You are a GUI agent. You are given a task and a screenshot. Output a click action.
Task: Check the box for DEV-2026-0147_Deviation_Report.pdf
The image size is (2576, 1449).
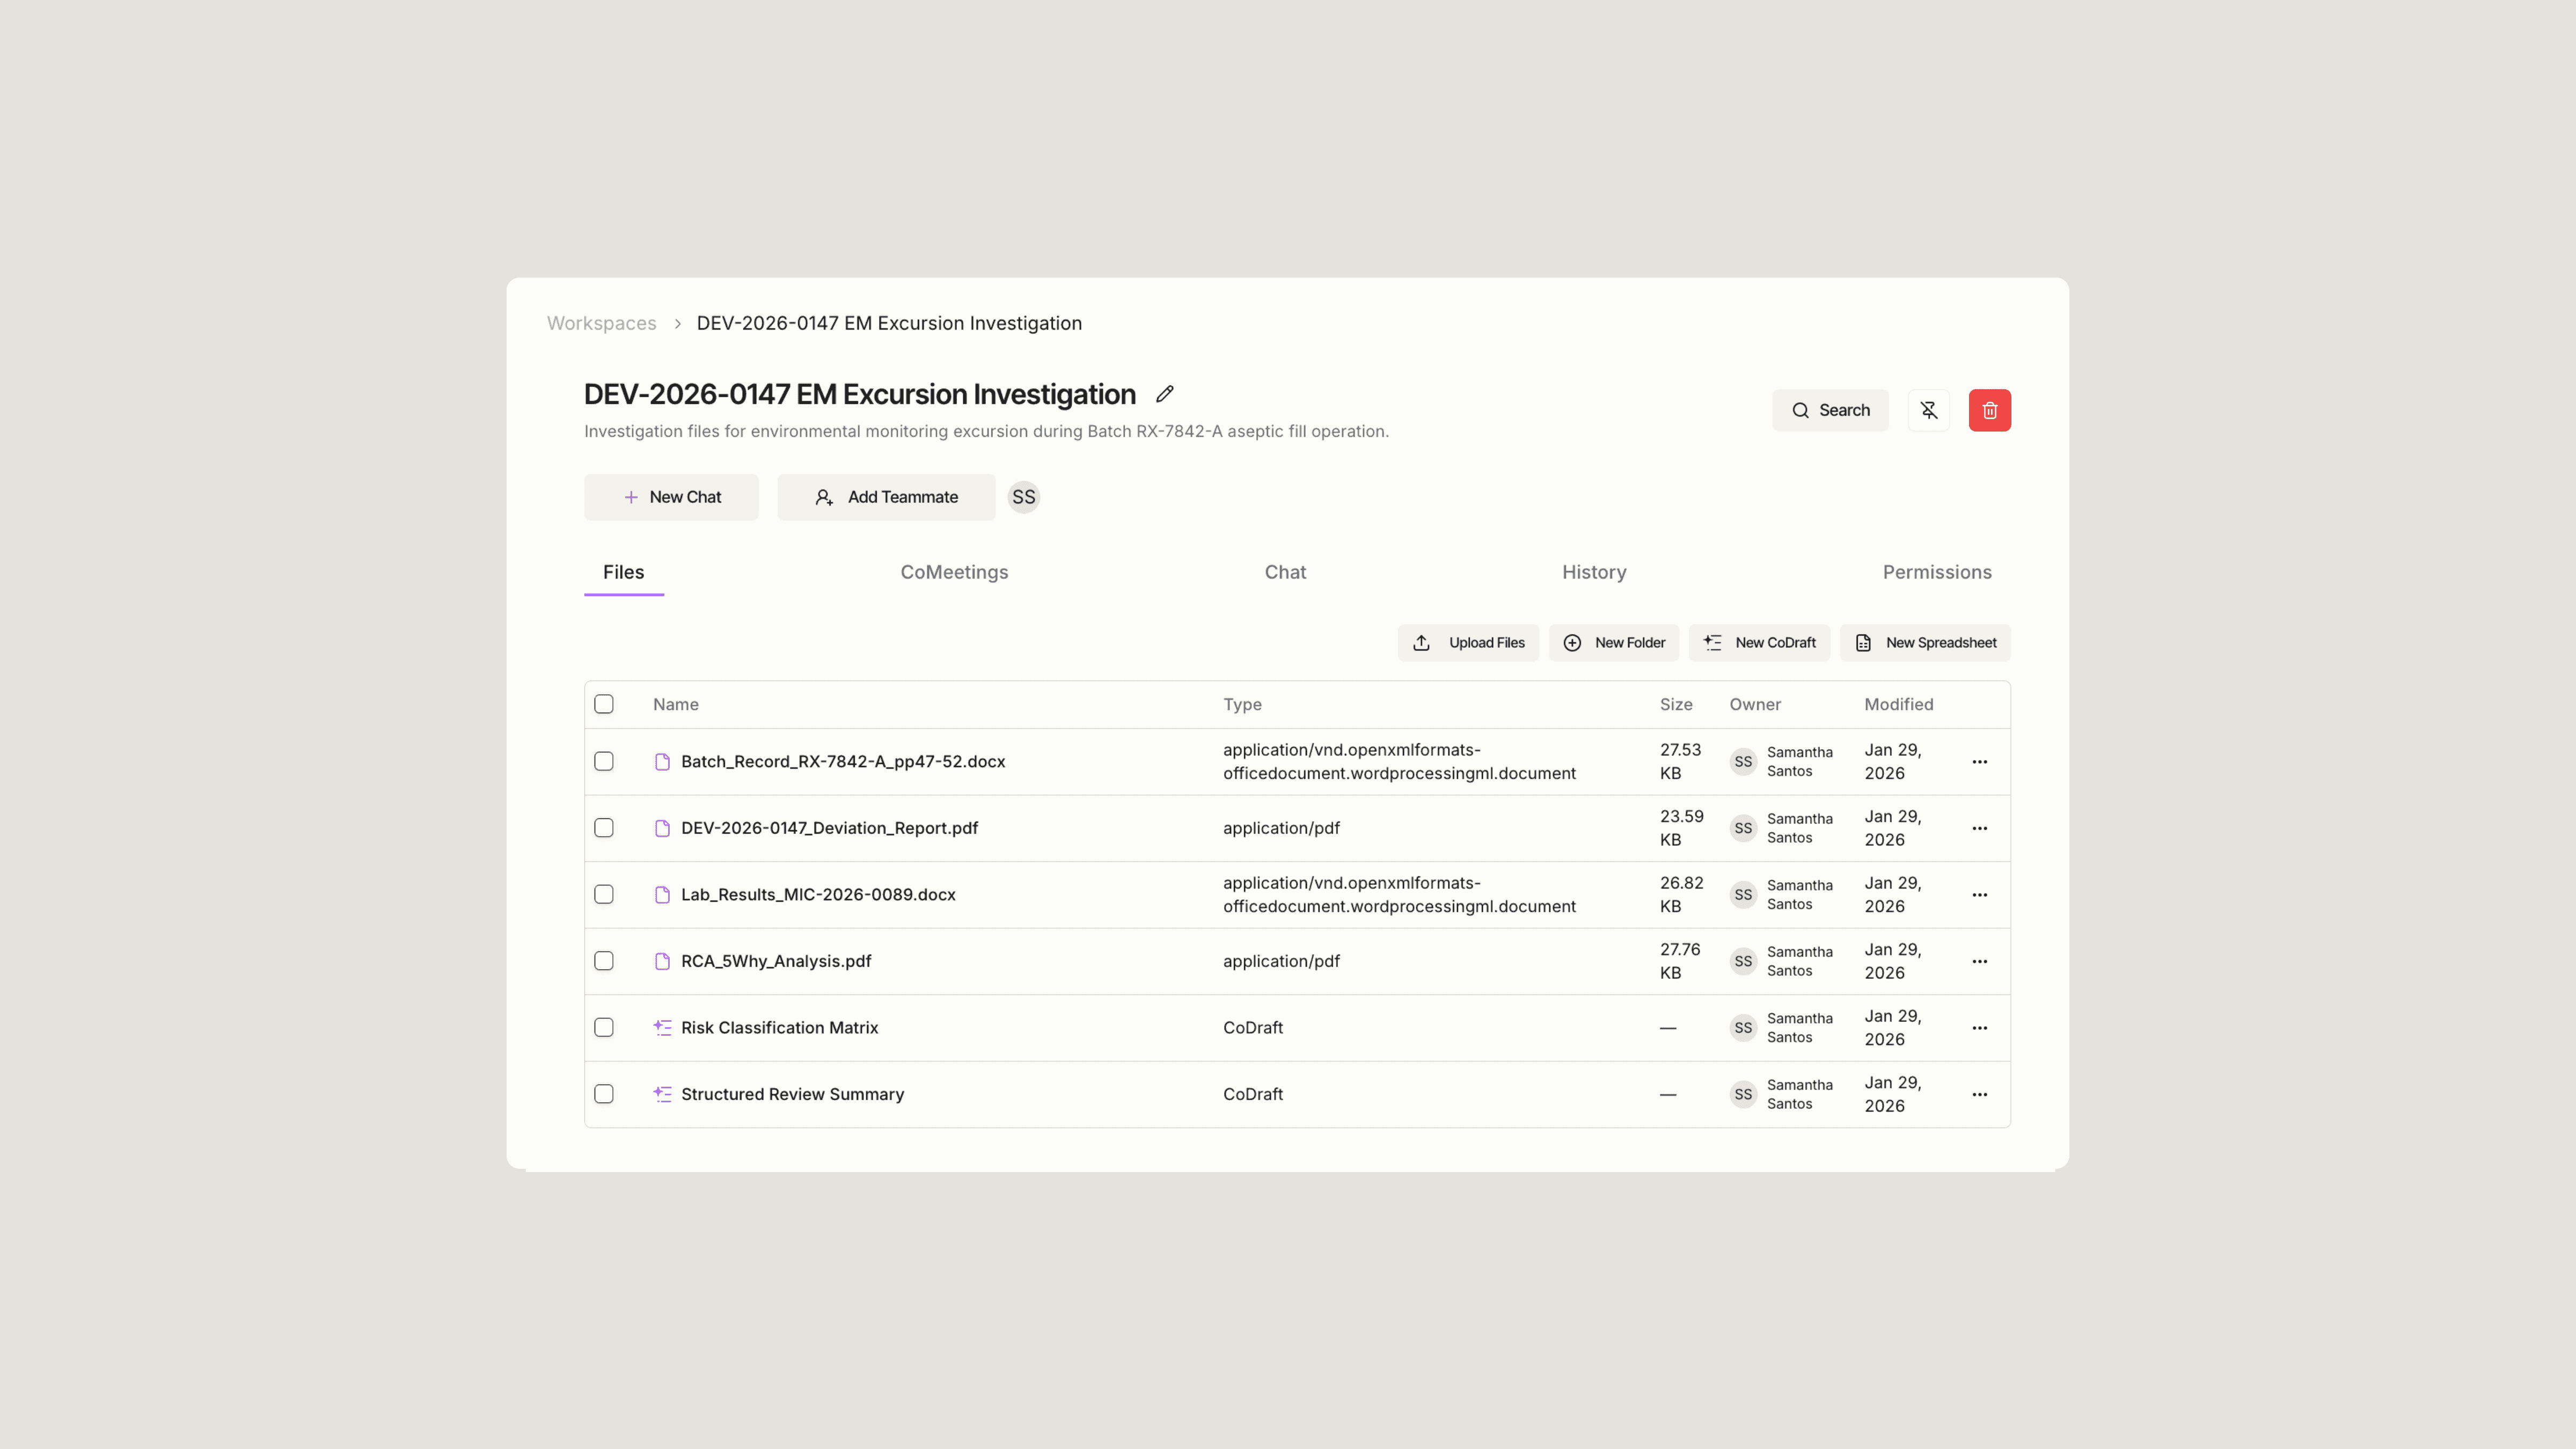pyautogui.click(x=604, y=828)
